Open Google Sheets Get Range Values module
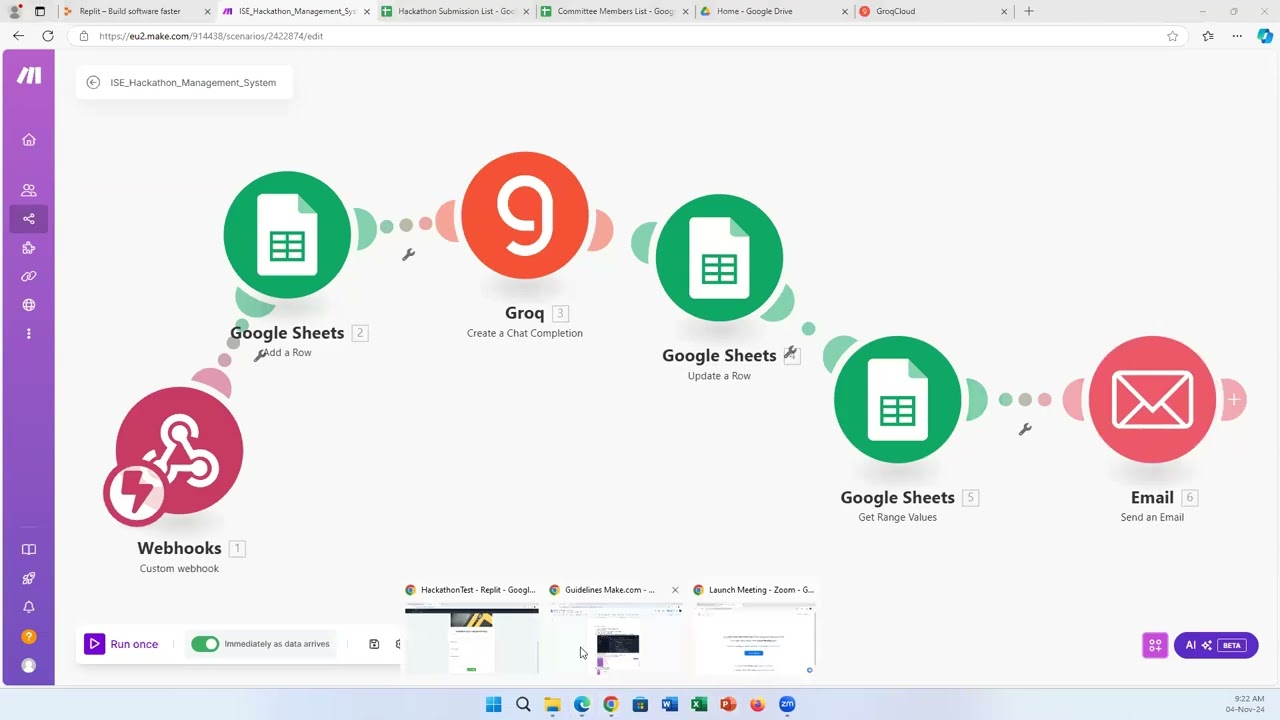This screenshot has height=720, width=1280. click(897, 400)
